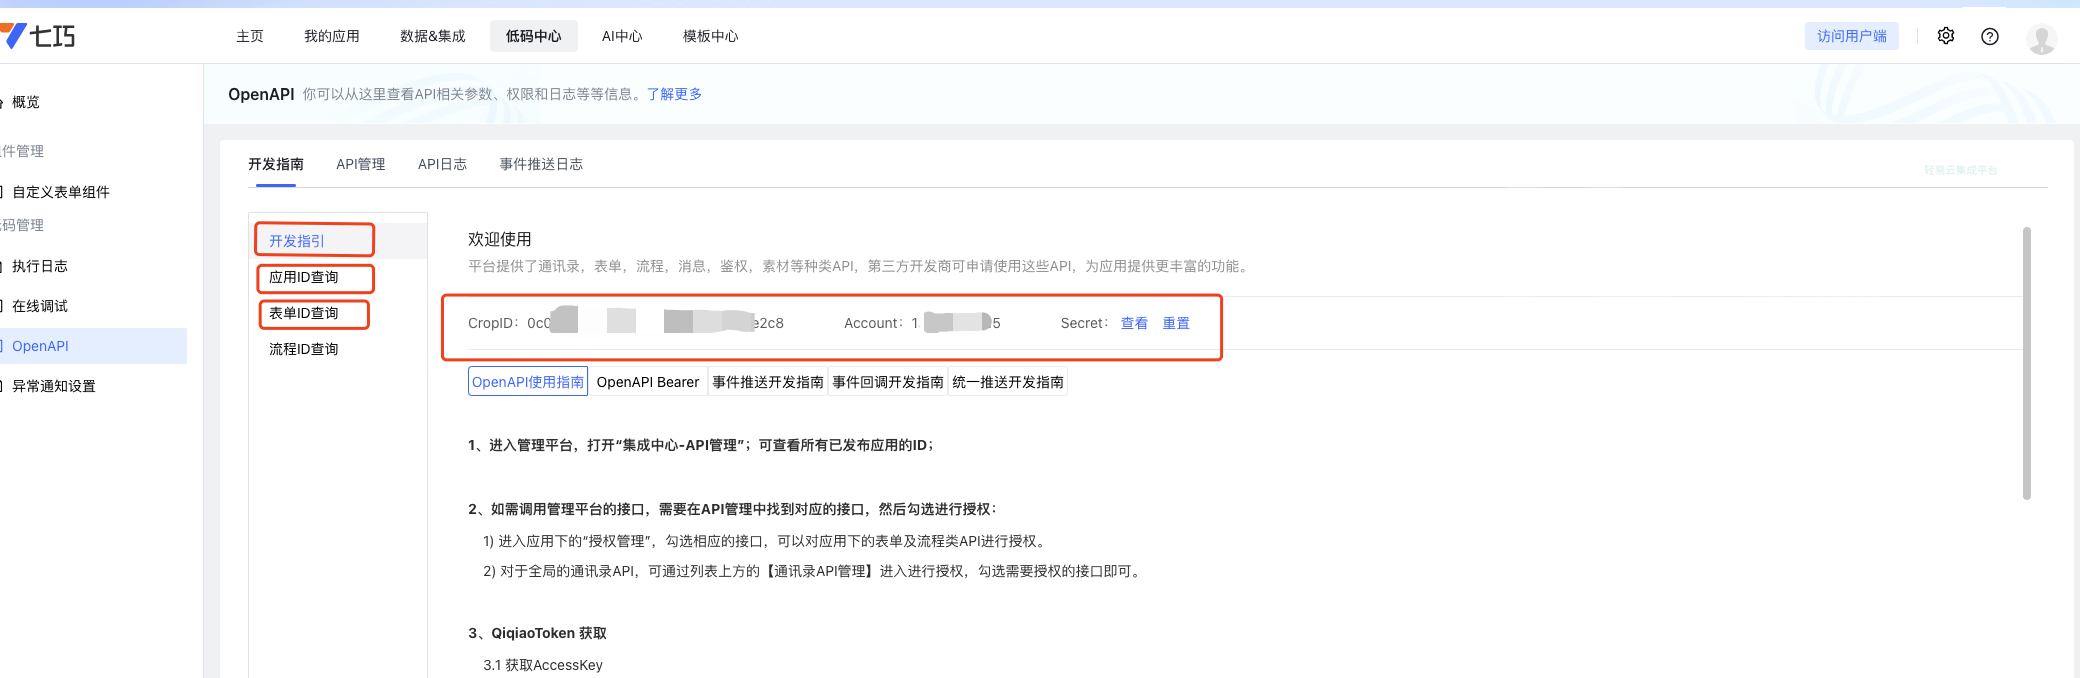The image size is (2080, 678).
Task: Click the '平台提供了通讯录' description text
Action: 860,266
